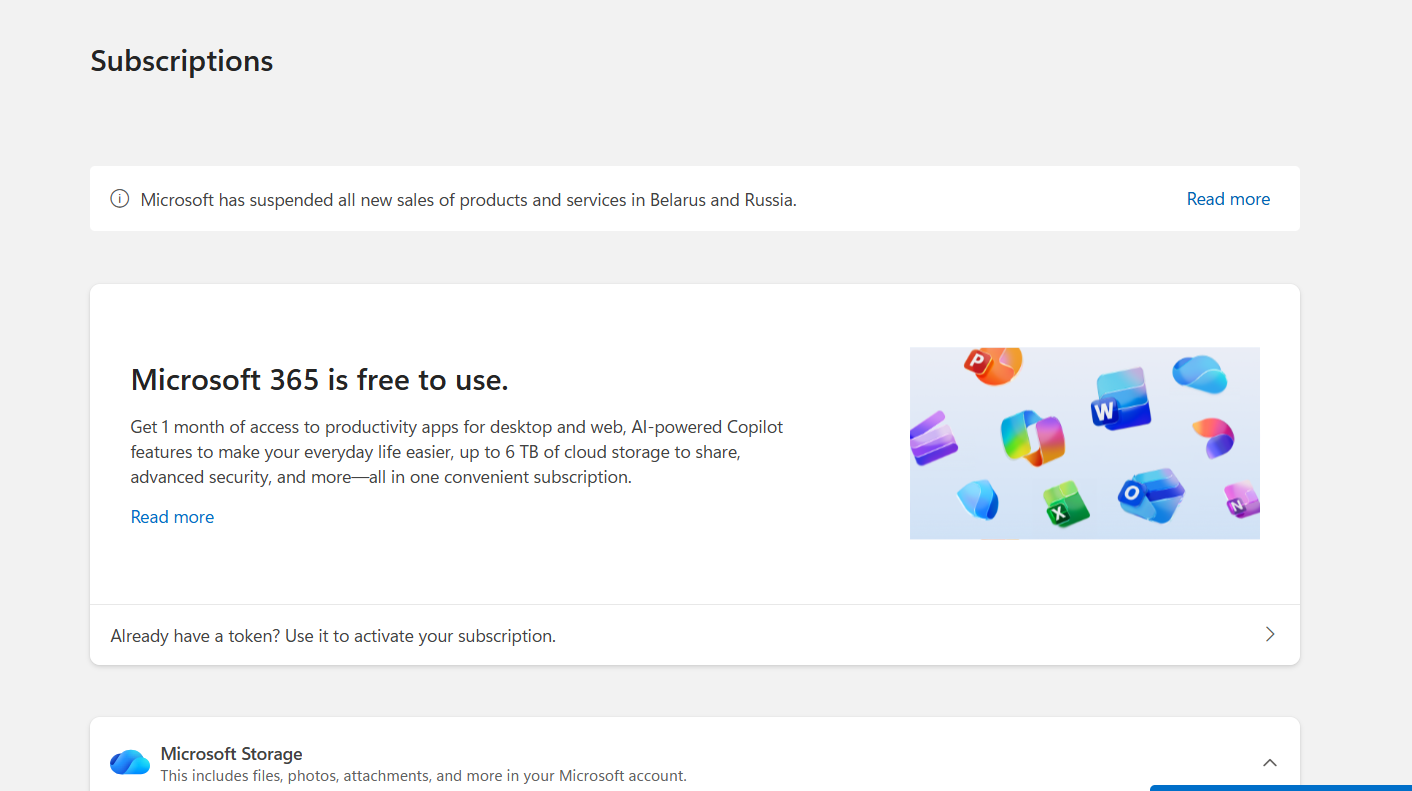1412x791 pixels.
Task: Collapse the Microsoft Storage section chevron
Action: 1270,762
